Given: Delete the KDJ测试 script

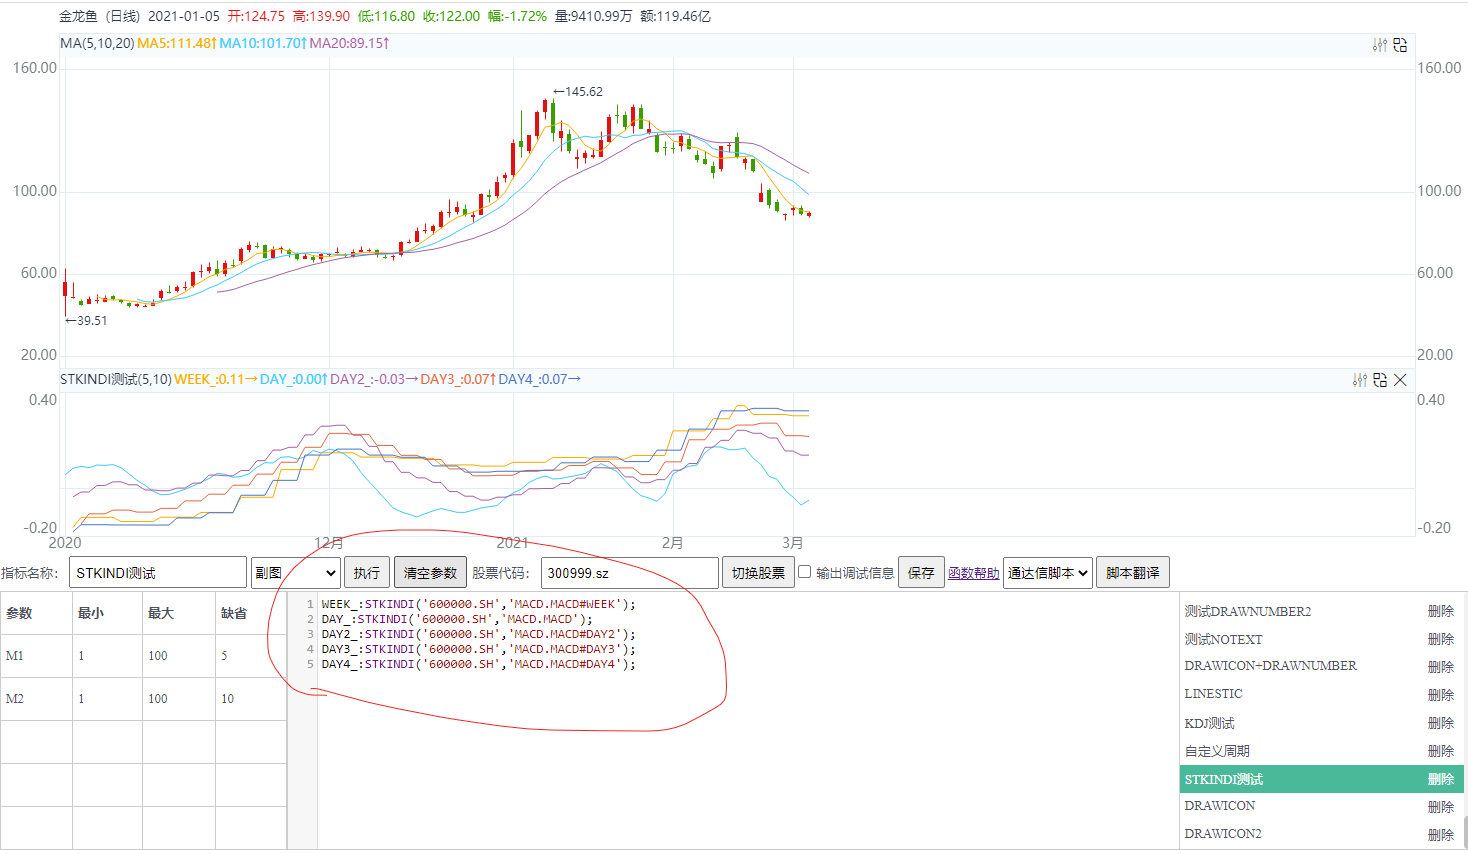Looking at the screenshot, I should (1441, 723).
